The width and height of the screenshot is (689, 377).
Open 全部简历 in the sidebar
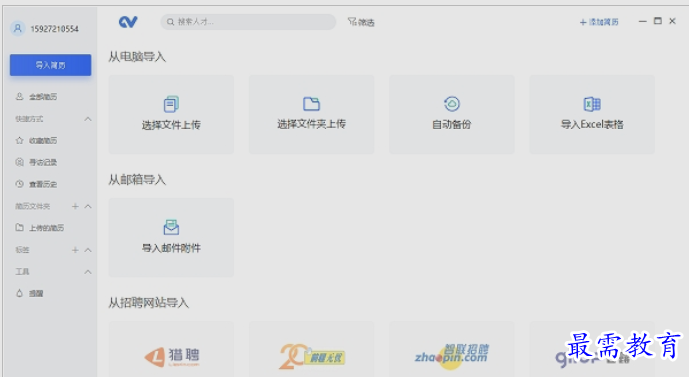(x=36, y=97)
